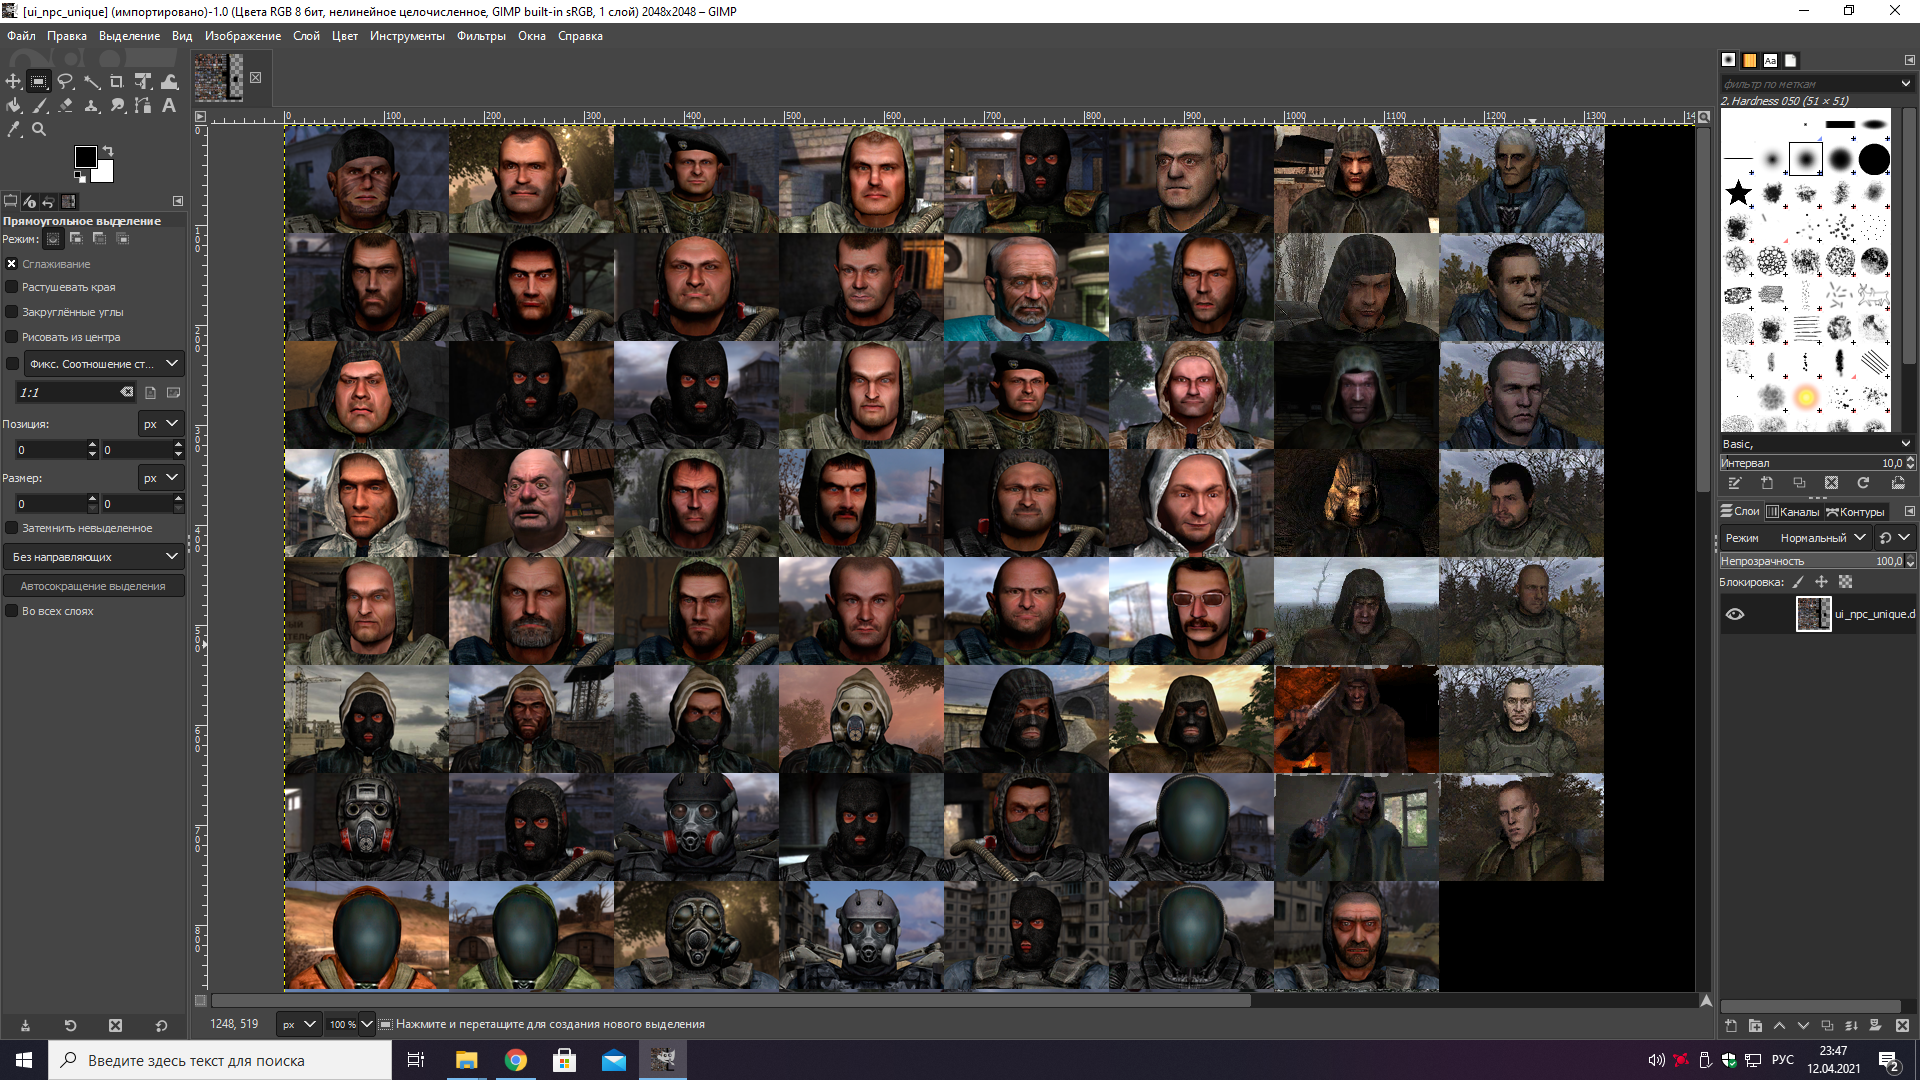Select the Color Picker eyedropper tool

[x=13, y=129]
